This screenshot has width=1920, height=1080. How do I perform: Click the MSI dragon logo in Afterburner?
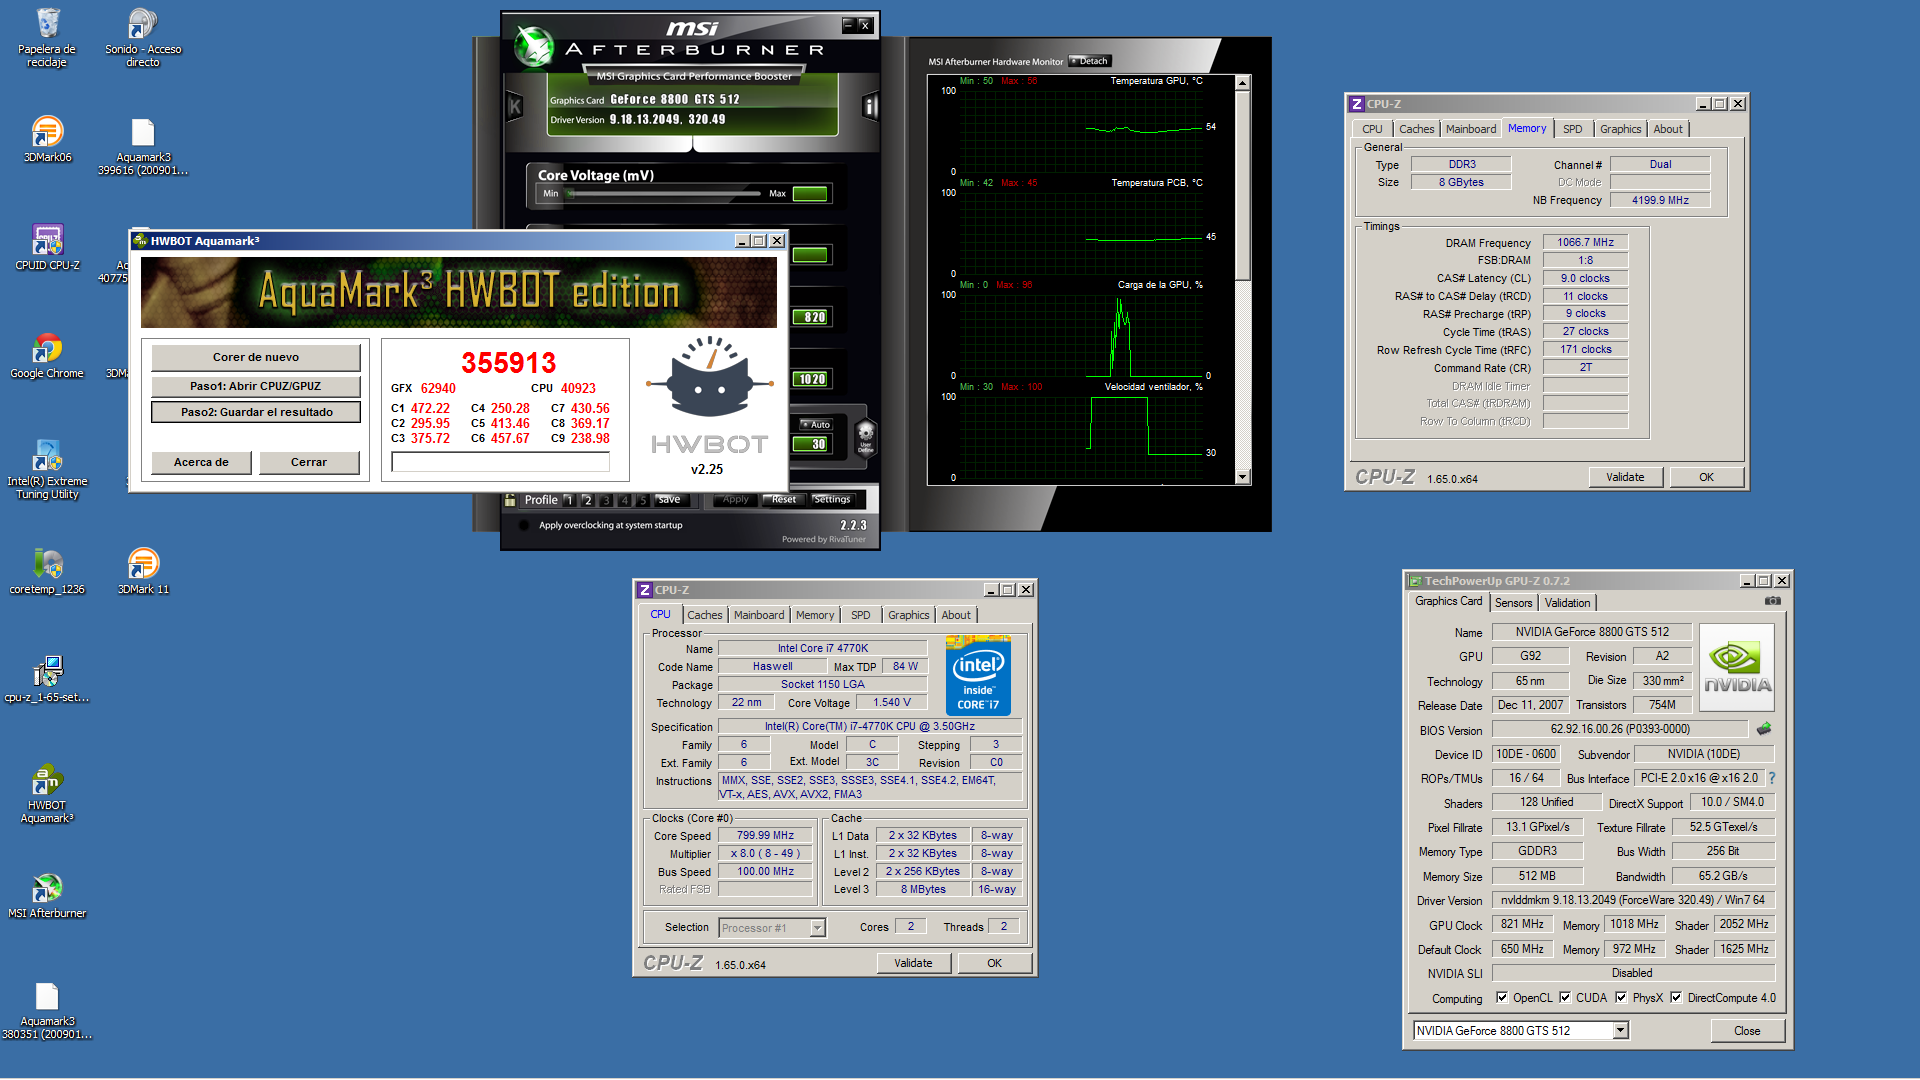click(x=534, y=45)
